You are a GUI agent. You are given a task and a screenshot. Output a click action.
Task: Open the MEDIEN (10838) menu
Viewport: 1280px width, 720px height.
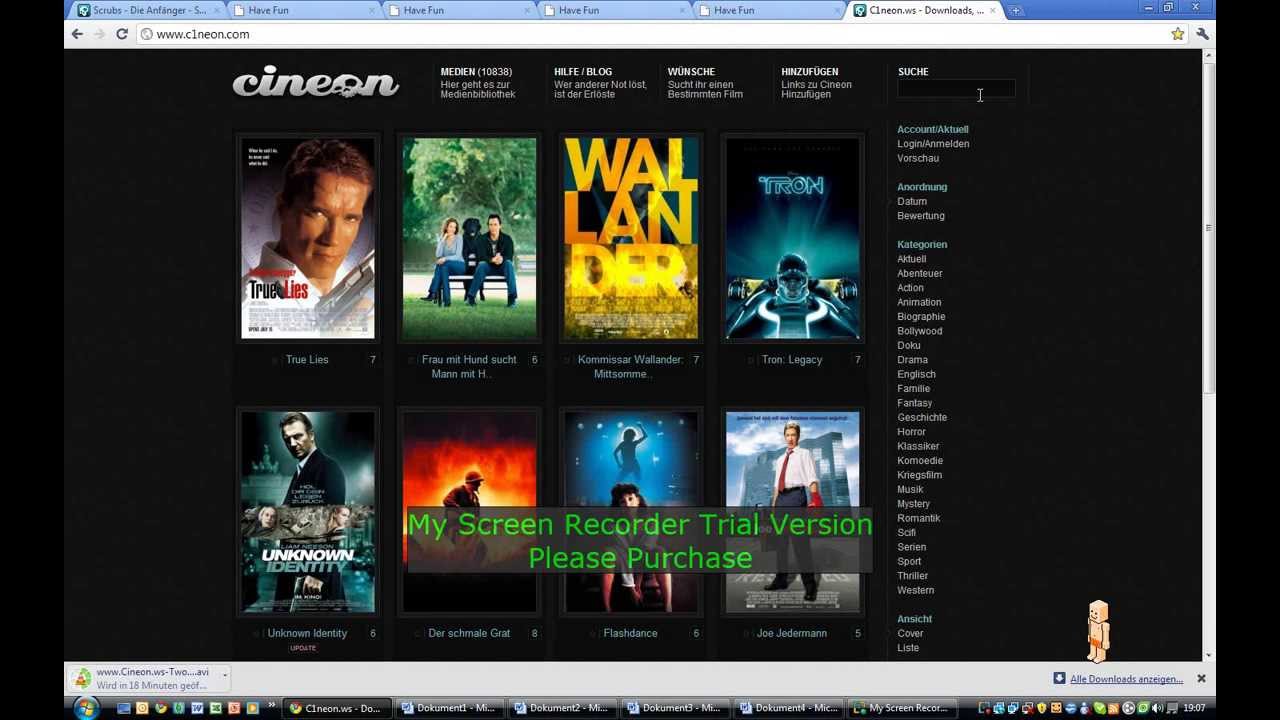point(476,72)
